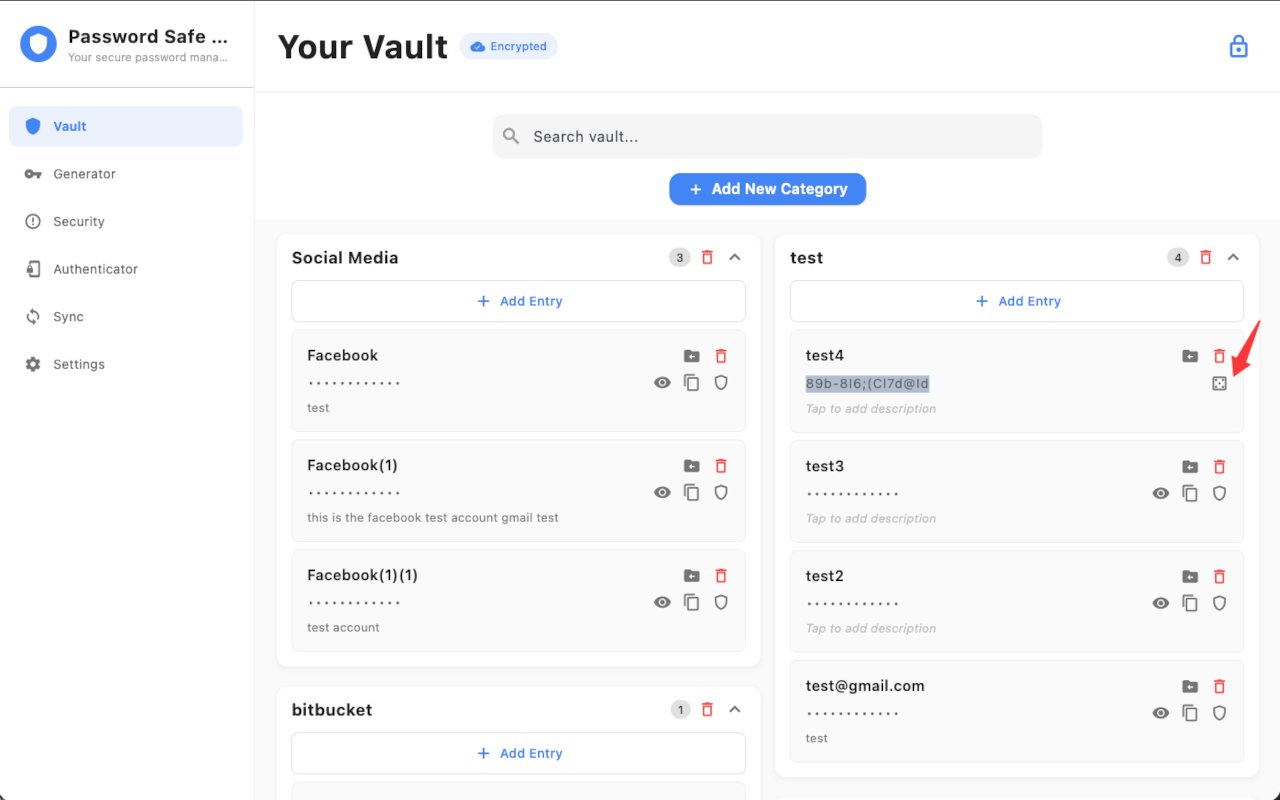1280x800 pixels.
Task: Delete the test4 entry
Action: 1219,356
